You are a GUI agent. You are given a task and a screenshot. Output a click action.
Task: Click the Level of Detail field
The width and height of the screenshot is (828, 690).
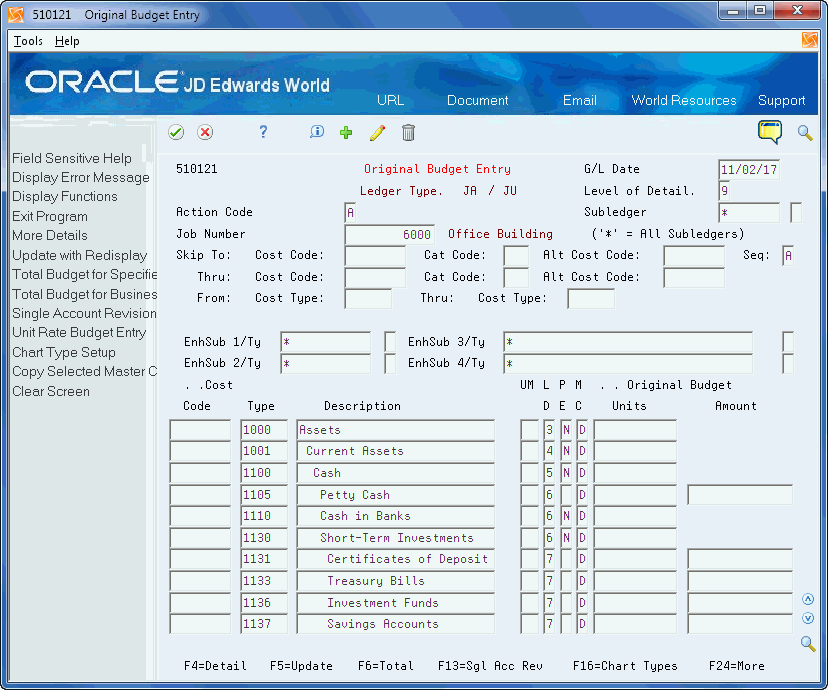[x=724, y=191]
